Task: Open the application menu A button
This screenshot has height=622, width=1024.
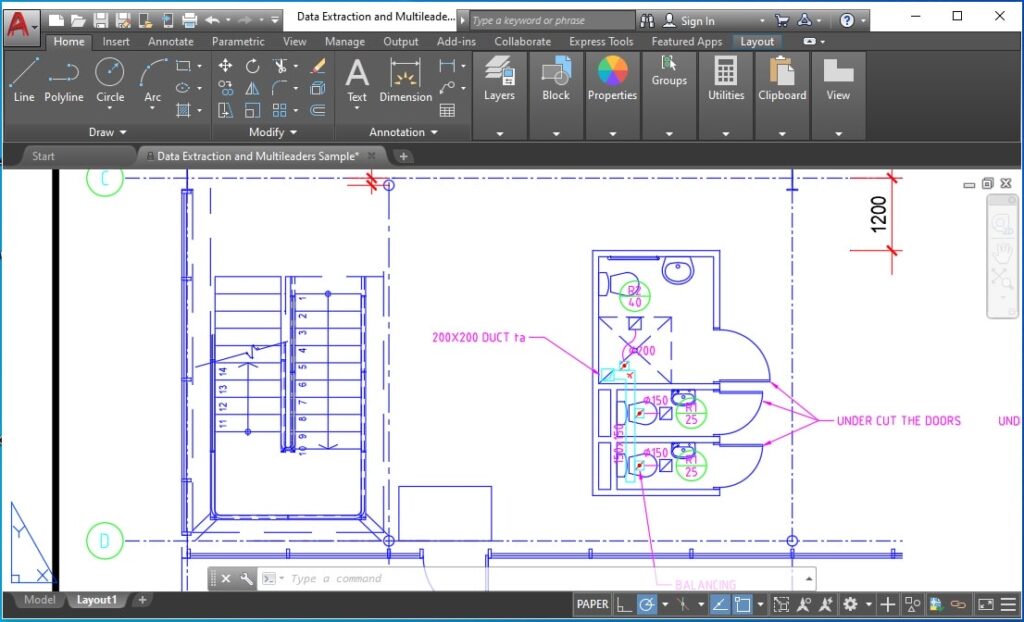Action: 22,26
